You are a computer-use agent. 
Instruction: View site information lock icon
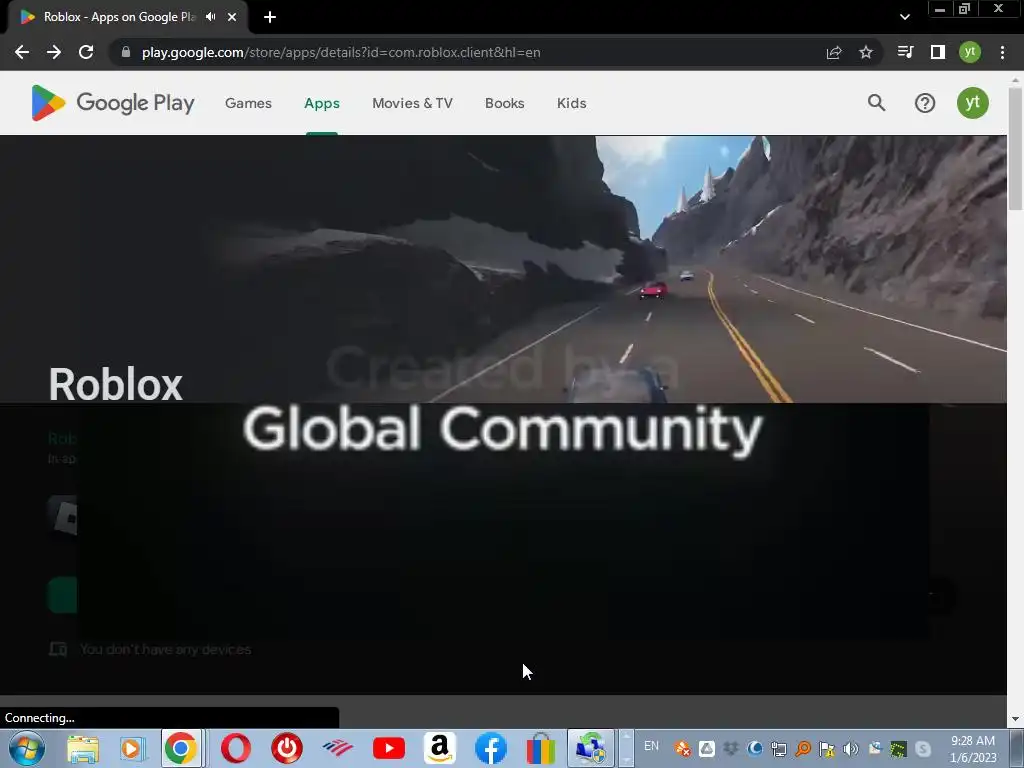[126, 52]
